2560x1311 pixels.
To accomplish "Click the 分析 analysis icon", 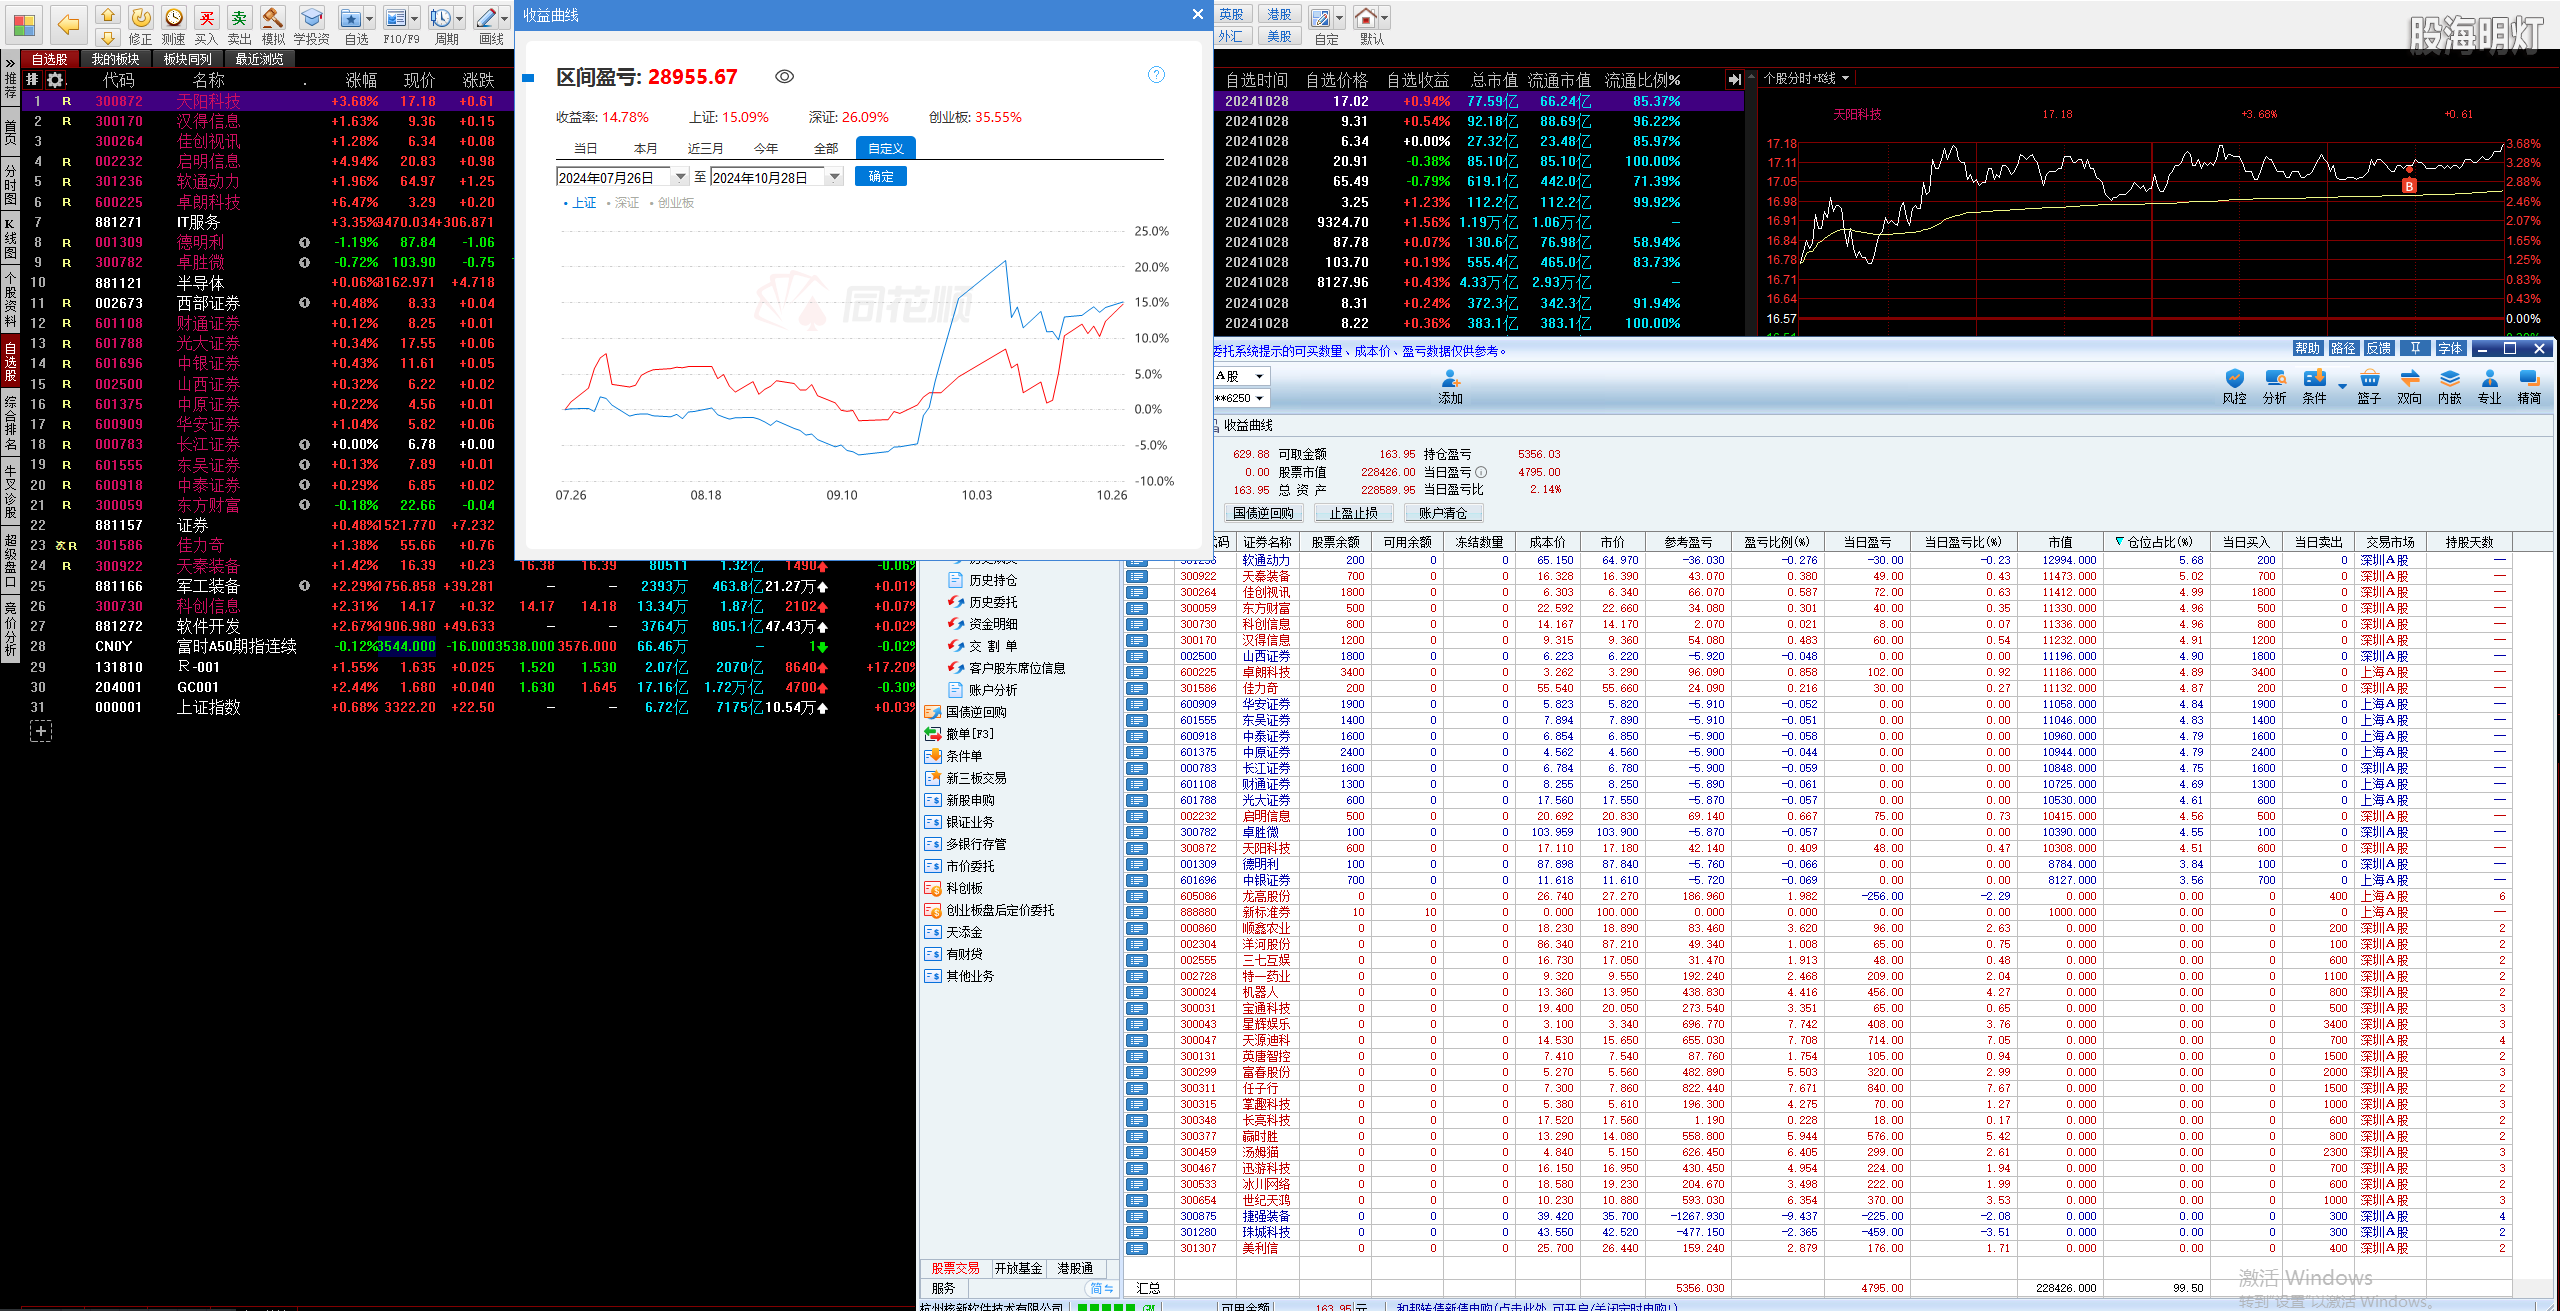I will 2275,378.
